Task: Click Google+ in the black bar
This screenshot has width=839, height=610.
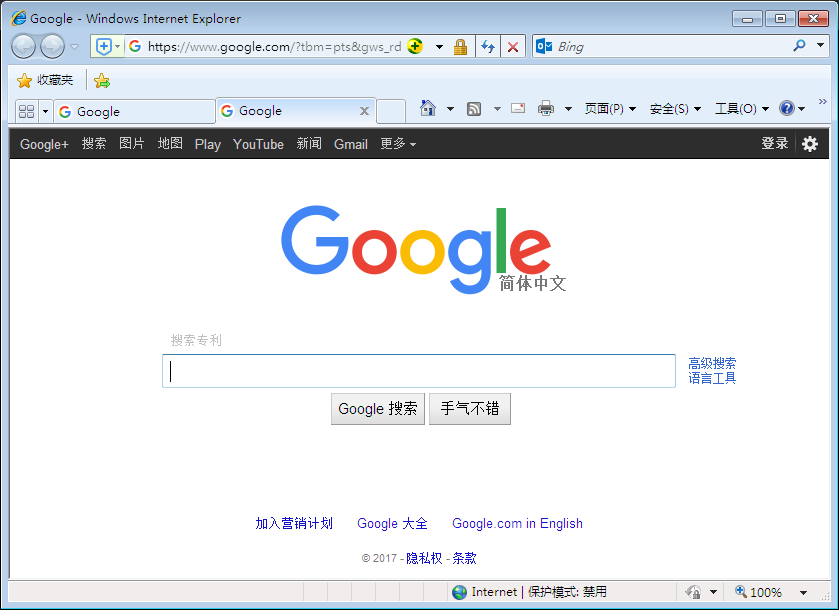Action: 44,144
